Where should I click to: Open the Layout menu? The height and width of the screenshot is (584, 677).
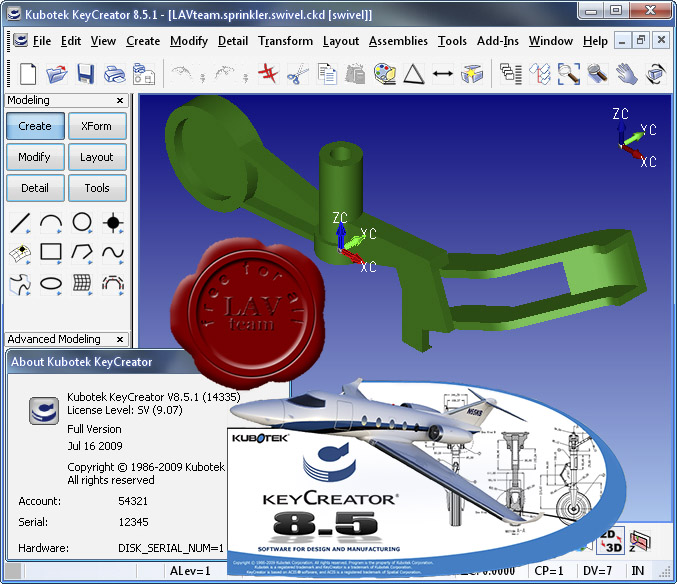(x=341, y=41)
